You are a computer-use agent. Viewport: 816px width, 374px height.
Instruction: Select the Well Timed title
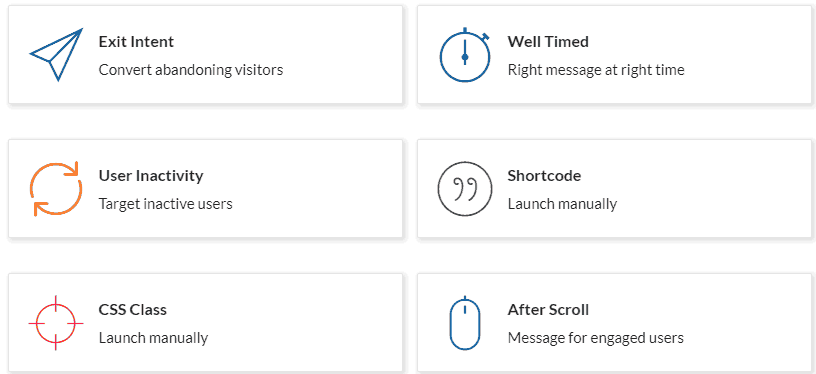coord(548,42)
